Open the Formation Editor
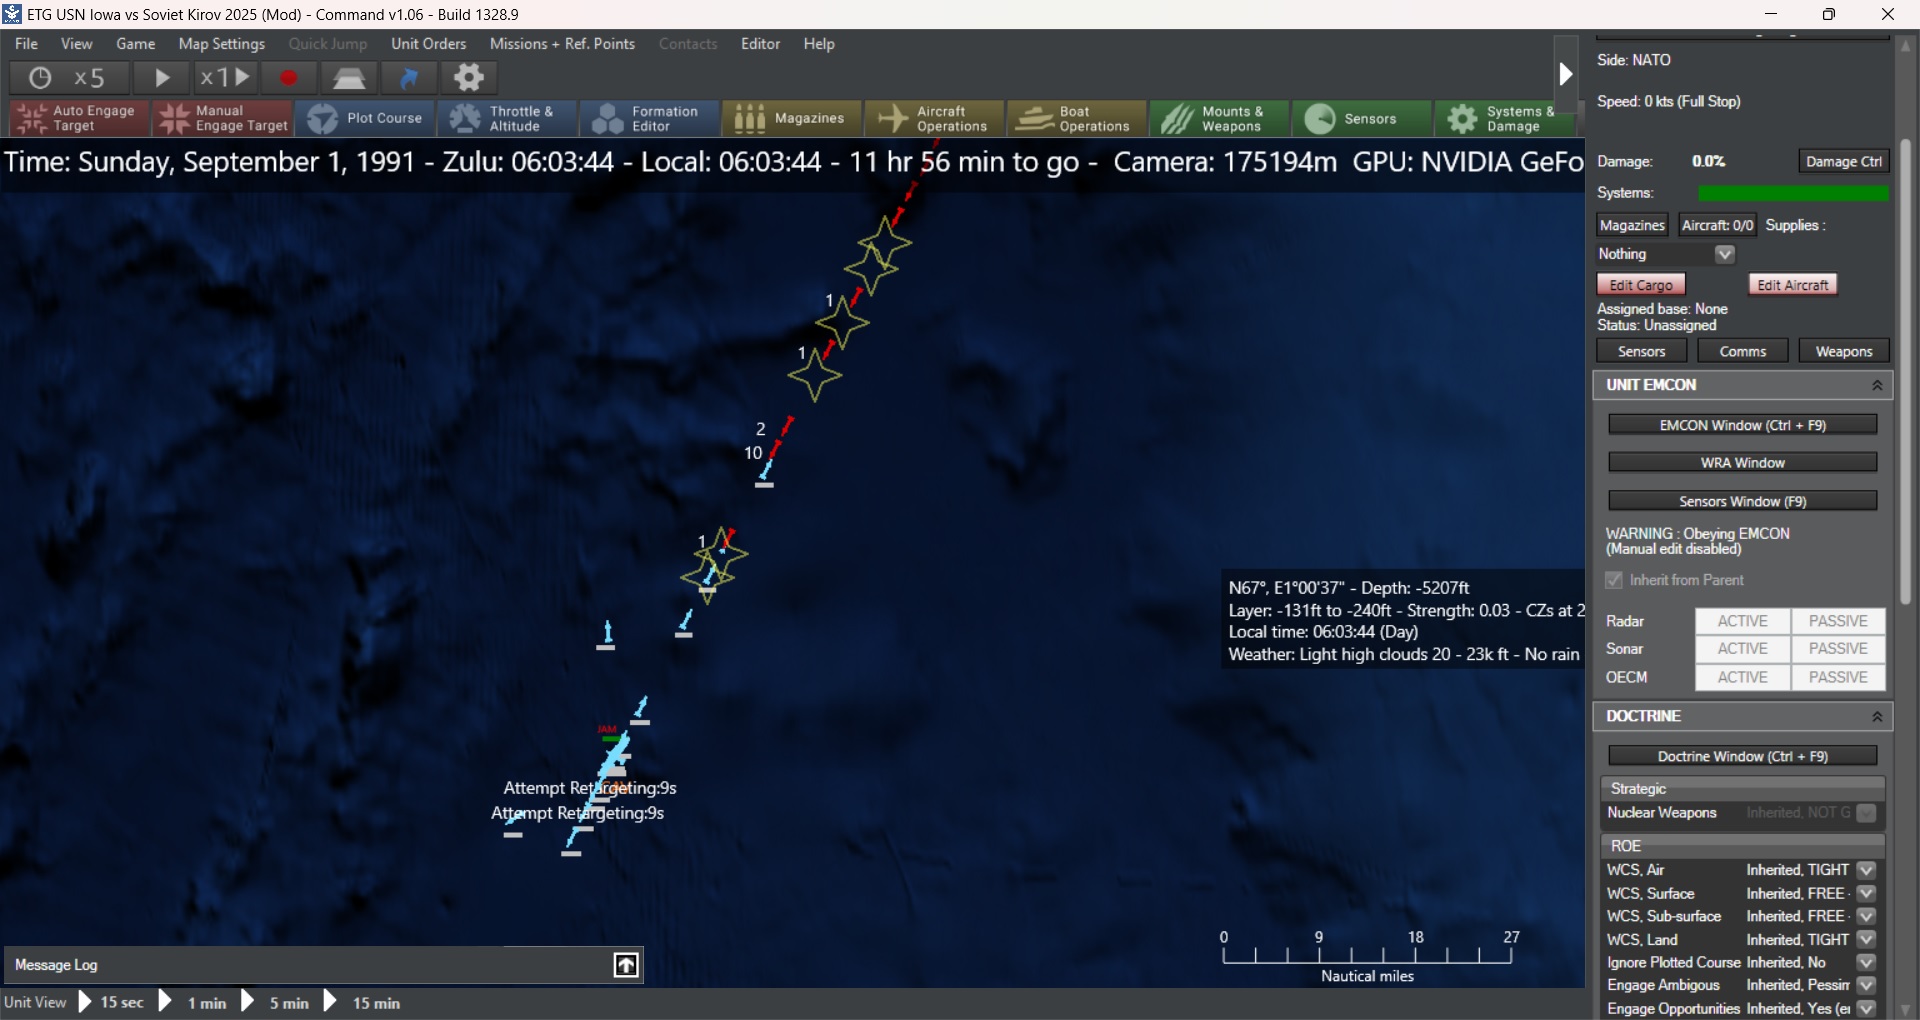1920x1020 pixels. click(x=650, y=118)
